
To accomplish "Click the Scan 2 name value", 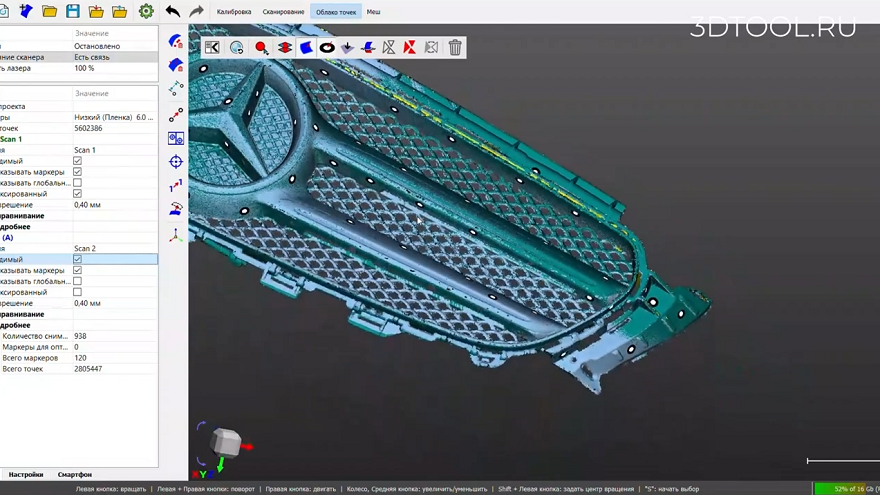I will (85, 249).
